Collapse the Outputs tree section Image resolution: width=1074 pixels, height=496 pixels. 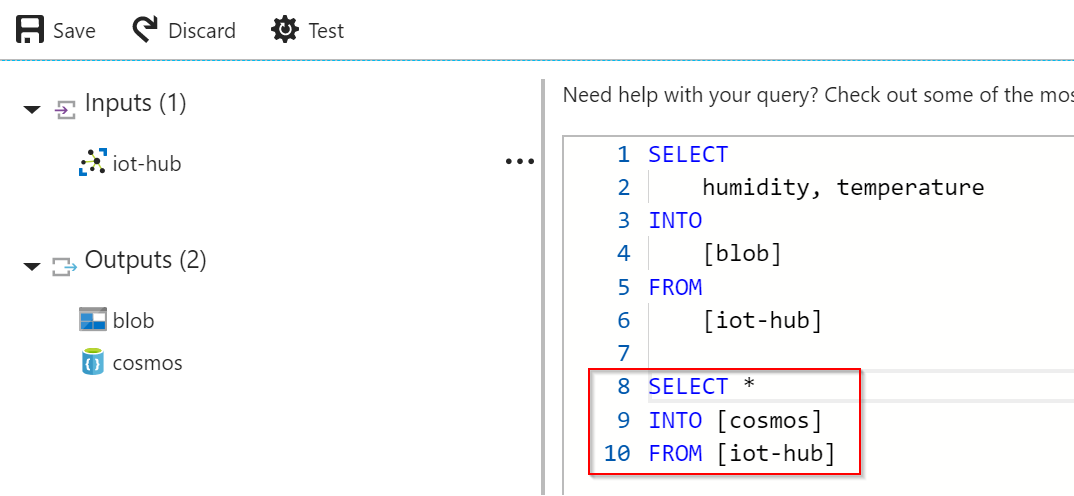point(32,266)
